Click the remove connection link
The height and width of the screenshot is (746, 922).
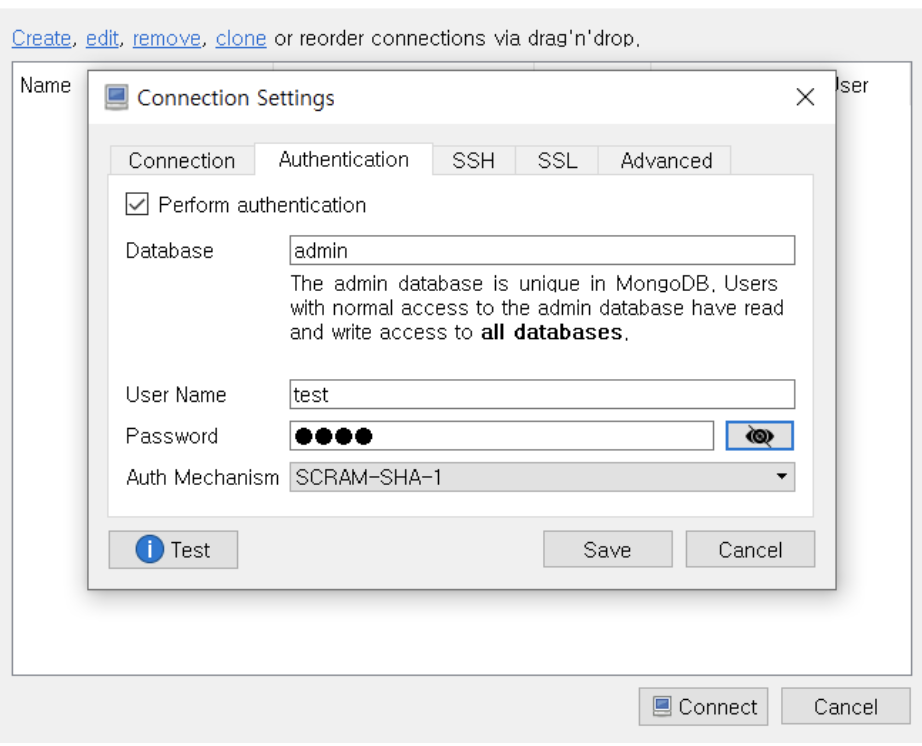pos(166,38)
